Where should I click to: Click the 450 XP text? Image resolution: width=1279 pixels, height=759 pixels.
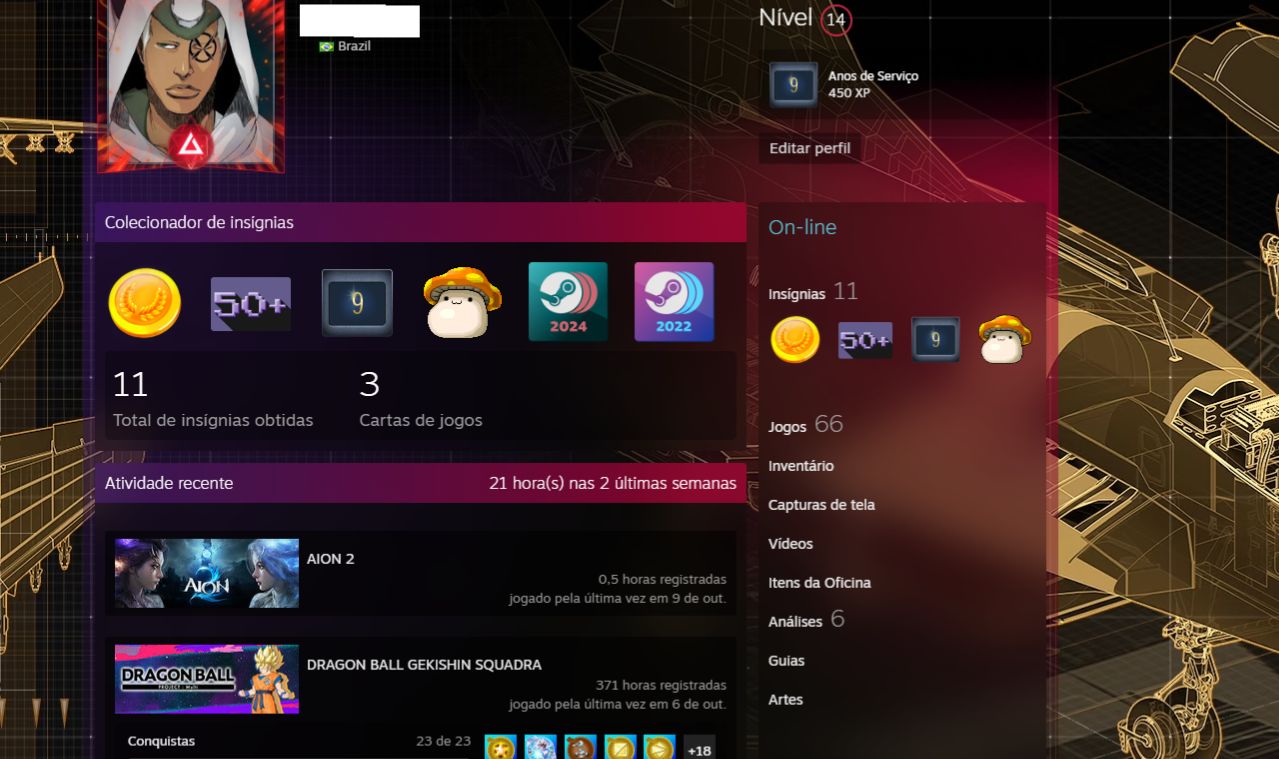point(849,93)
